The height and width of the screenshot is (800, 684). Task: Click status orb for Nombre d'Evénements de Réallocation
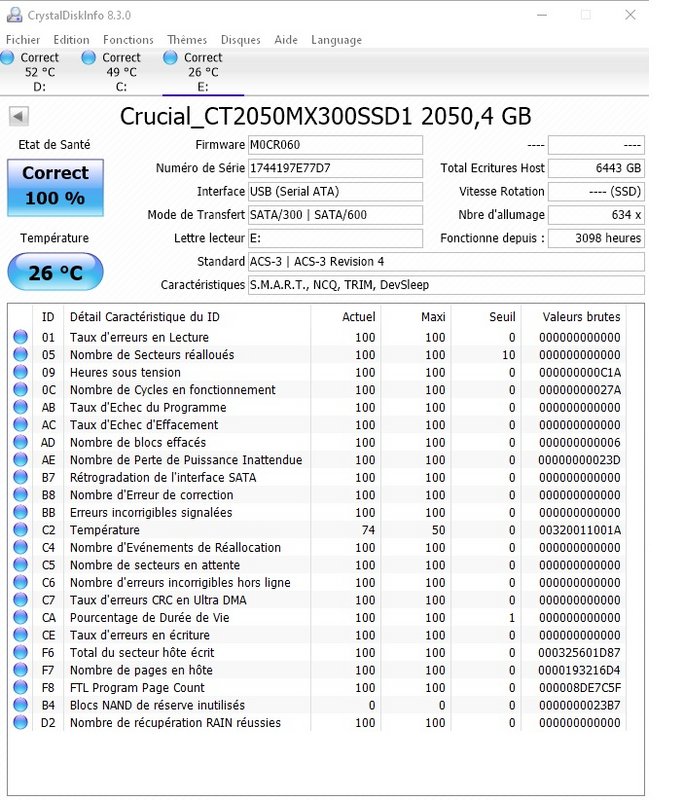tap(20, 547)
